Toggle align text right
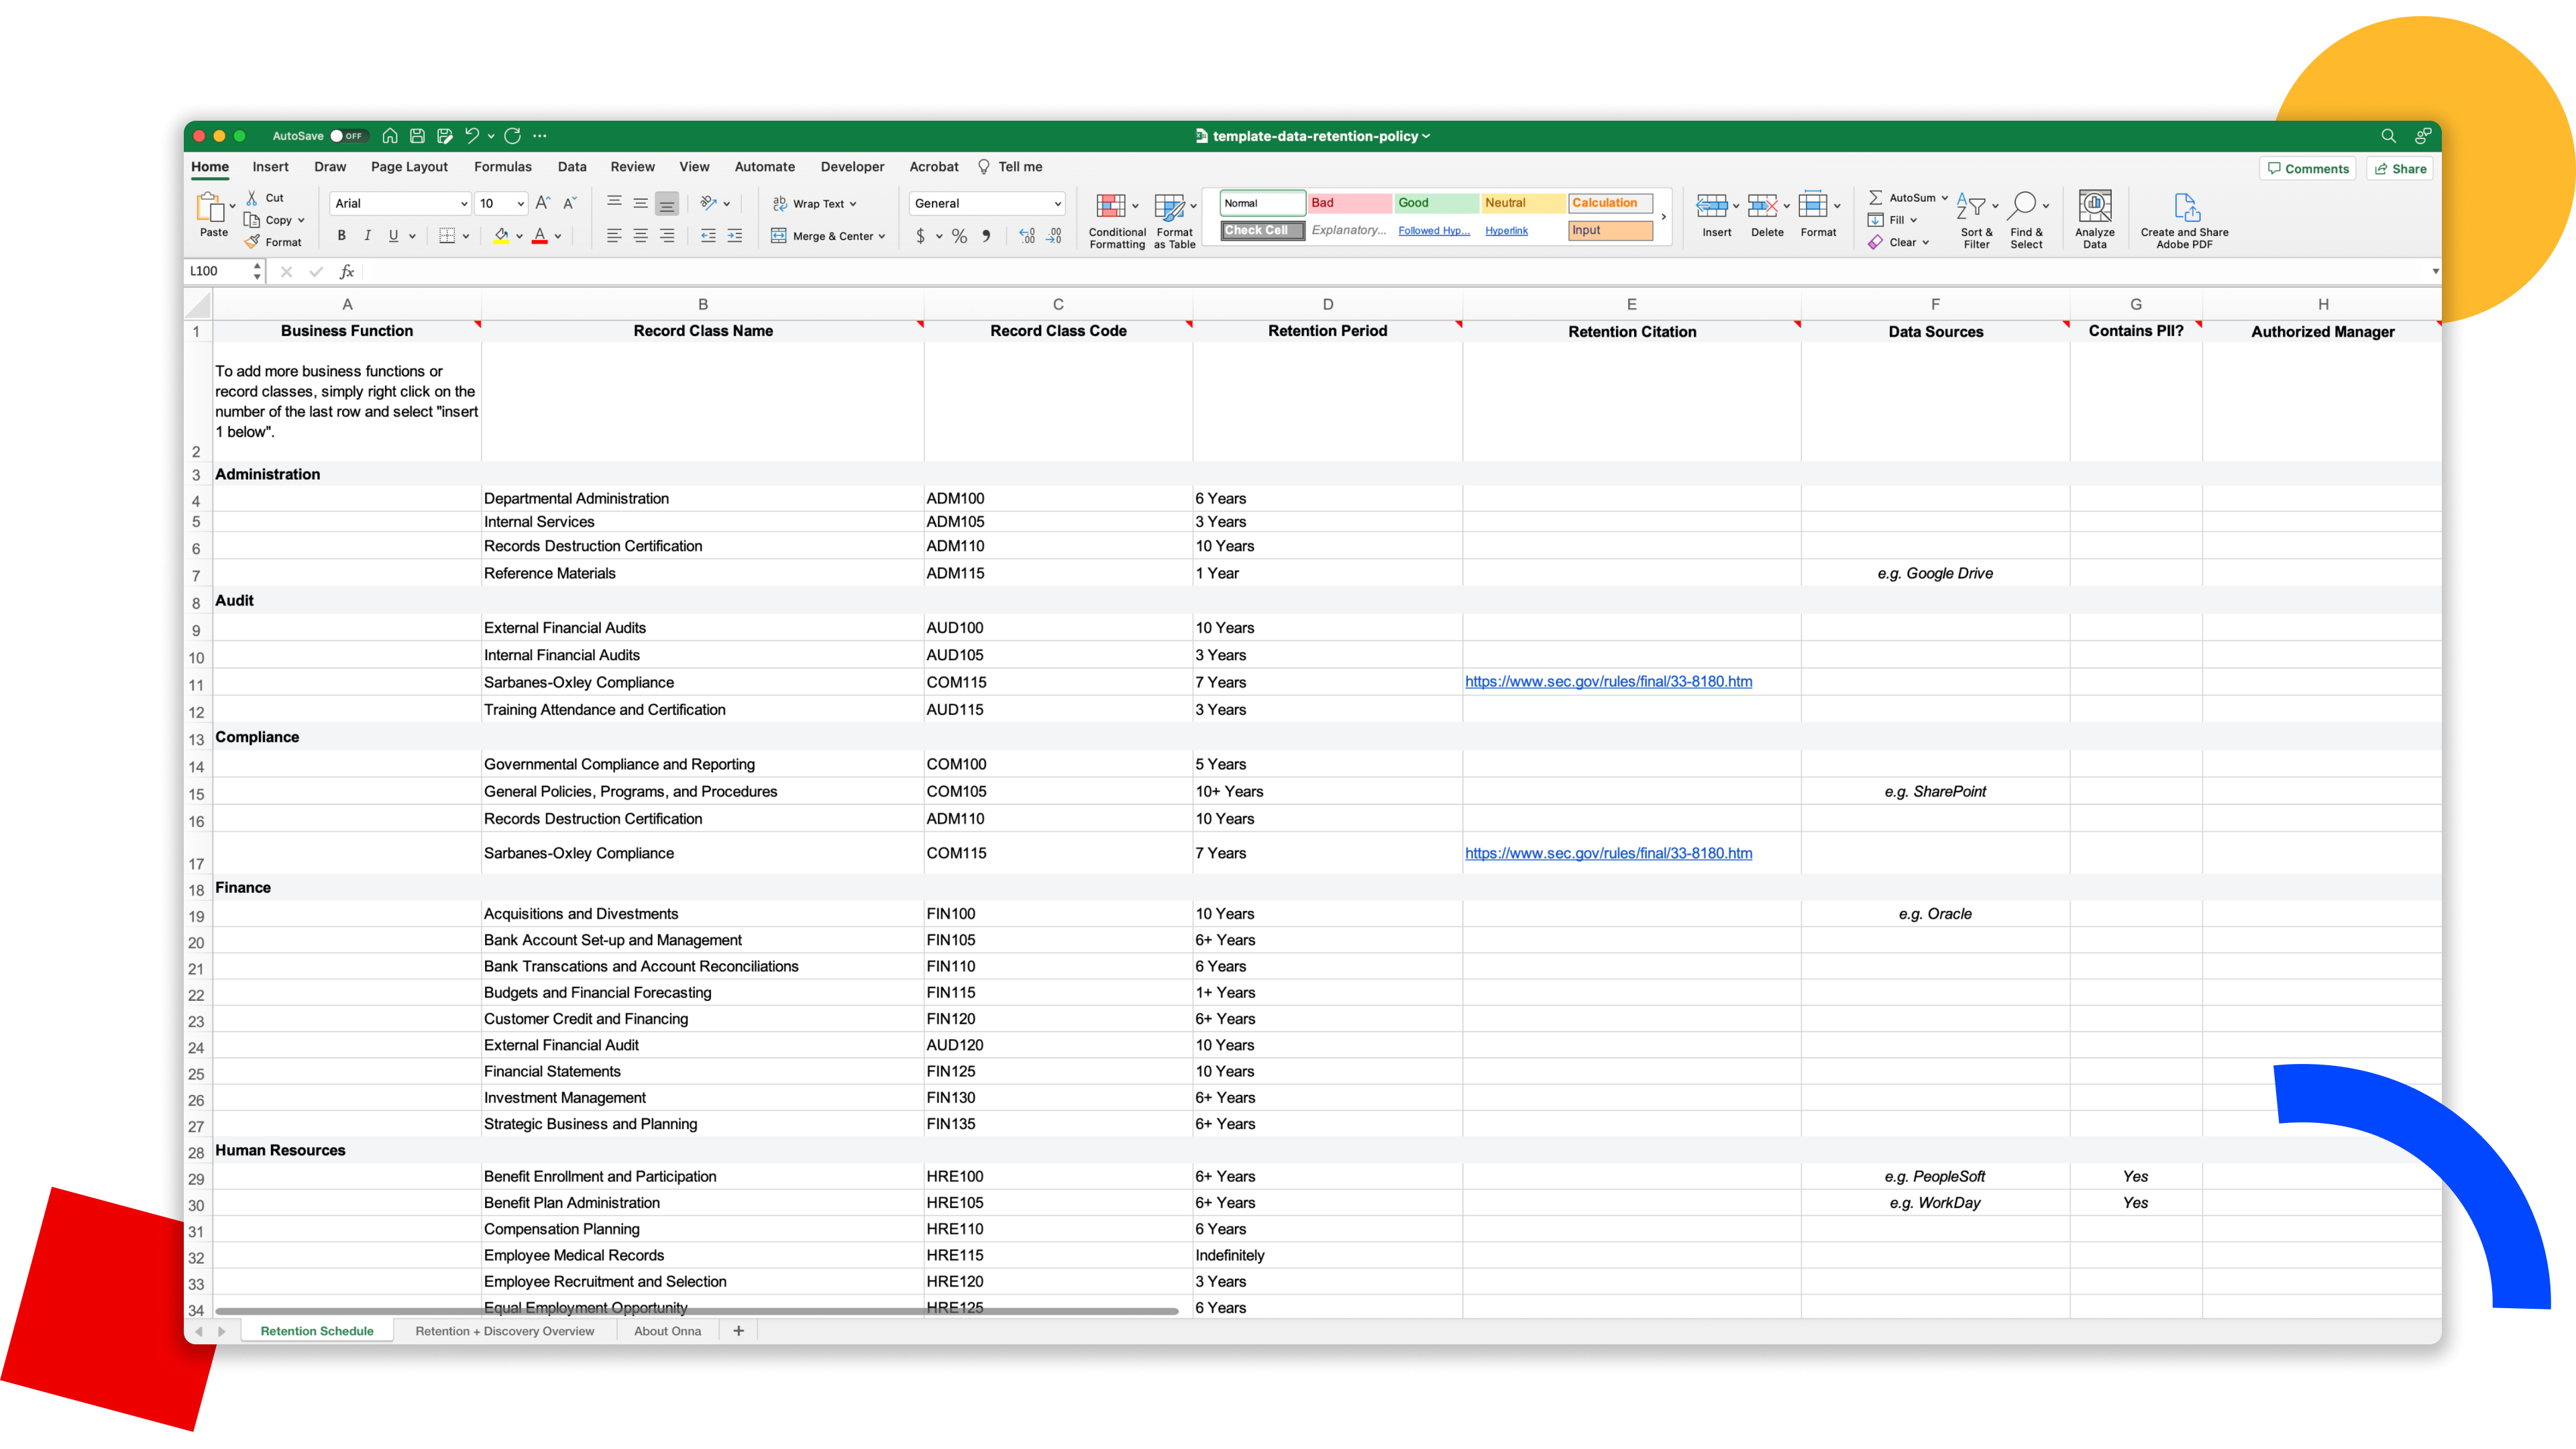 click(667, 236)
